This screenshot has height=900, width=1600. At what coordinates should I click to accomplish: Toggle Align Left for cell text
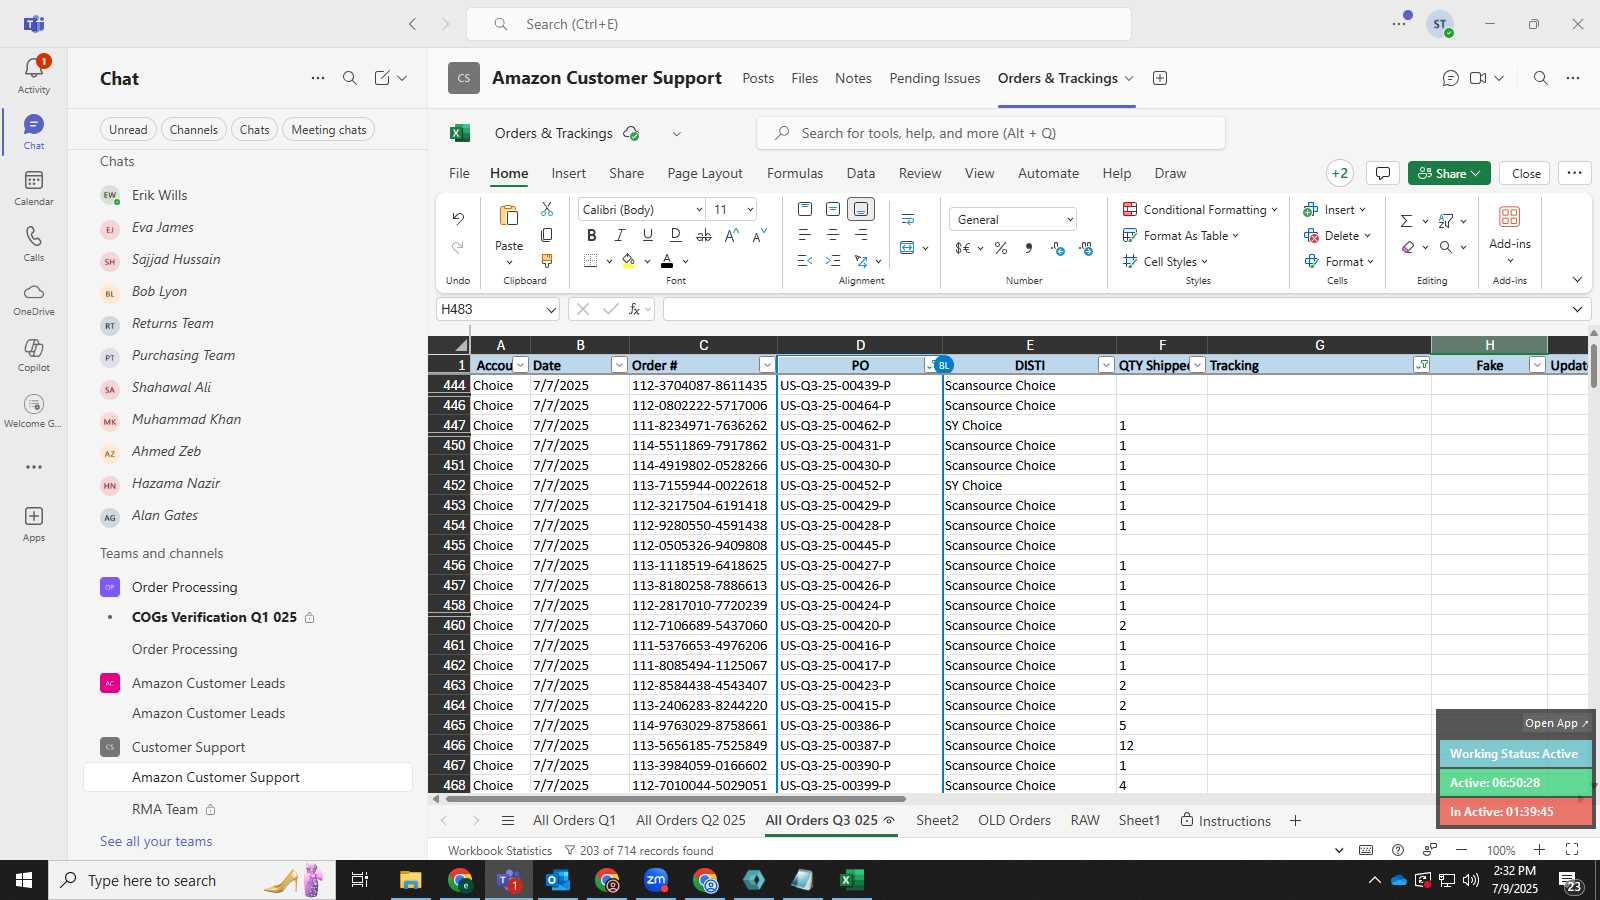[805, 235]
